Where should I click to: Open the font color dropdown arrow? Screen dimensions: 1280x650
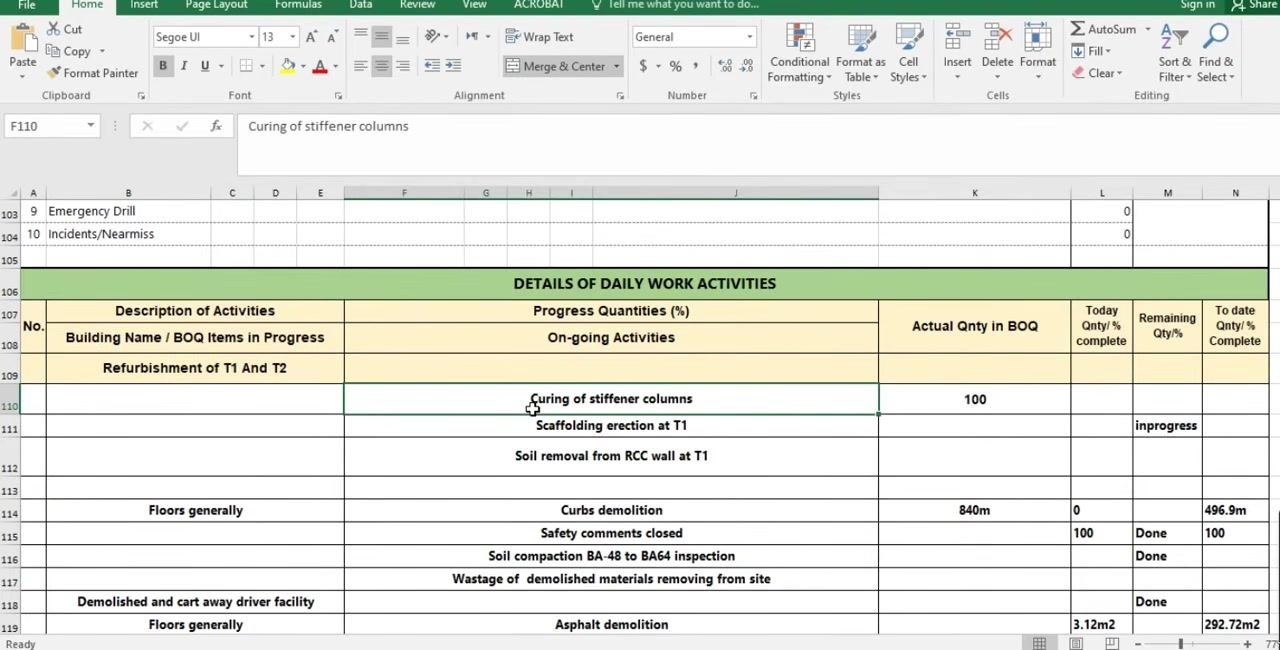335,66
